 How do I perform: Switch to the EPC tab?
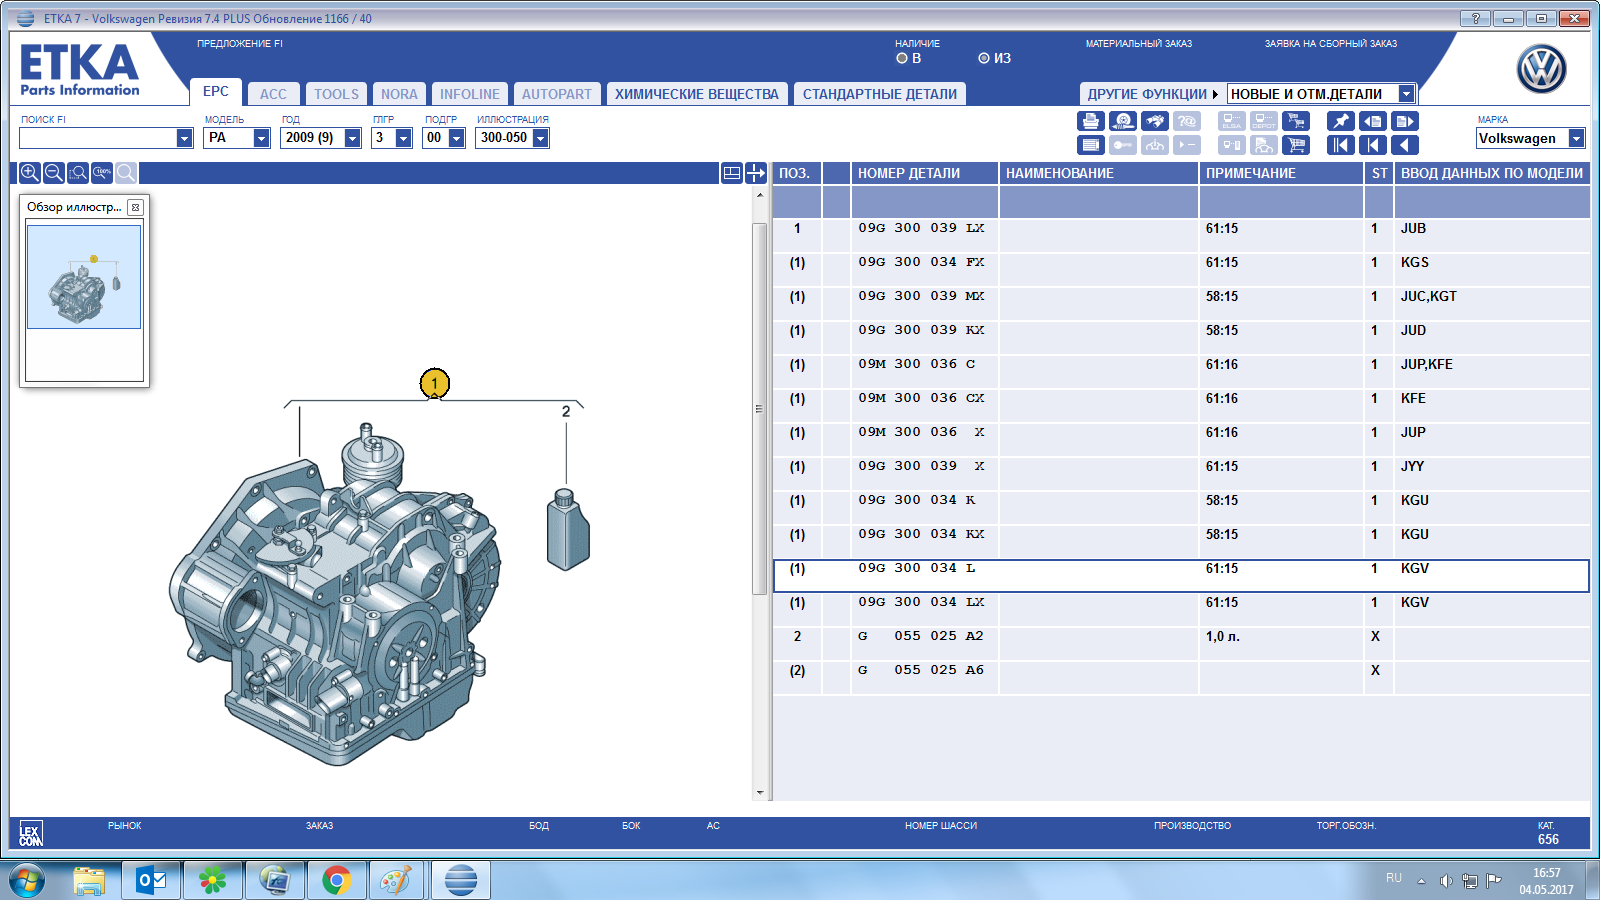click(x=215, y=91)
